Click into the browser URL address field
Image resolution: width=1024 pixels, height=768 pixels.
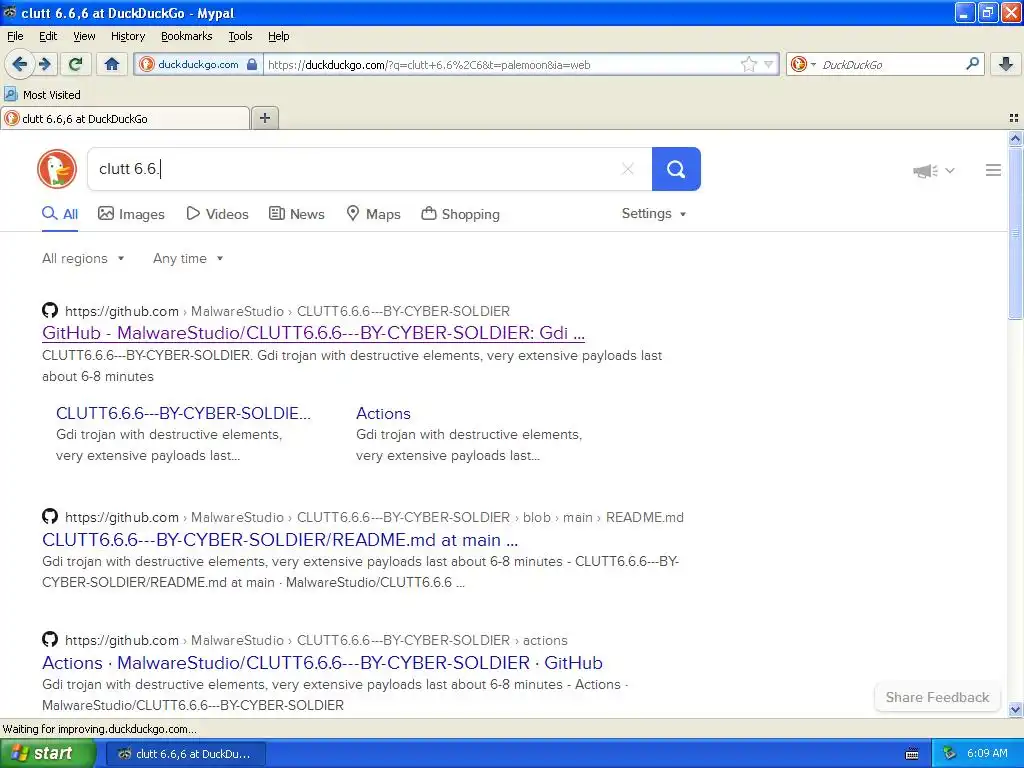tap(500, 65)
